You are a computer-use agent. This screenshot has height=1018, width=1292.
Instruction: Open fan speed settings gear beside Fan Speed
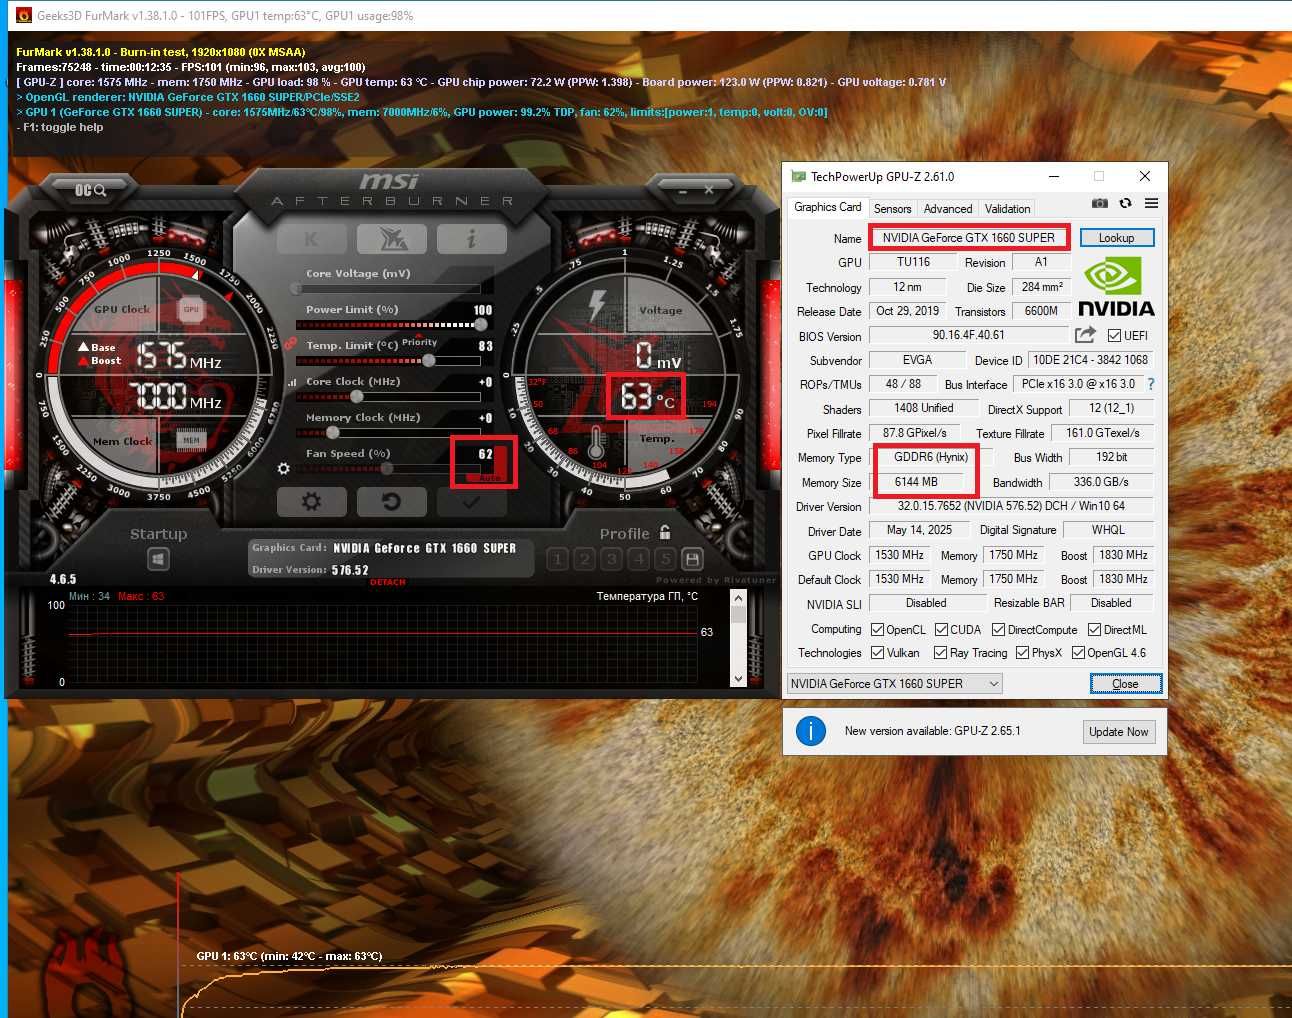284,468
